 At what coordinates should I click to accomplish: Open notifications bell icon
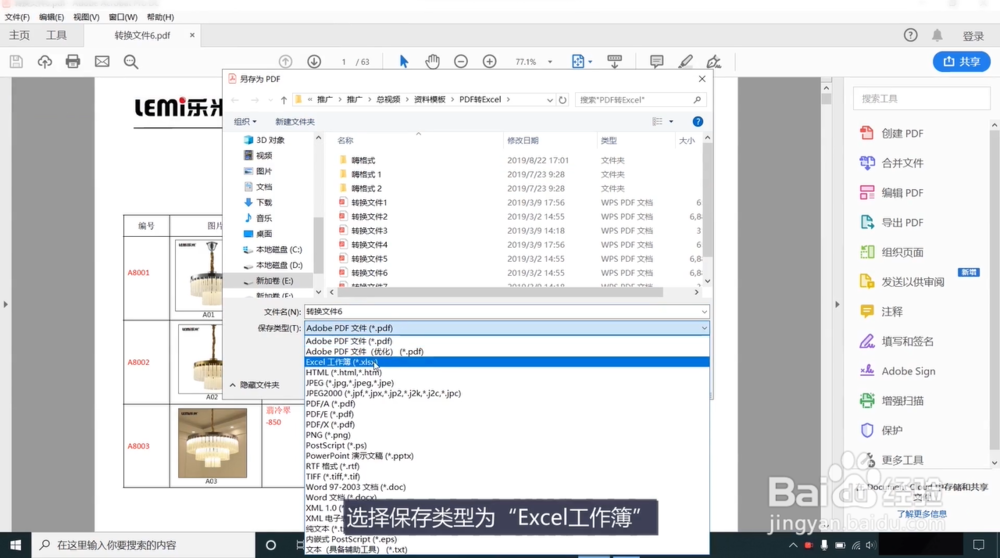tap(937, 35)
